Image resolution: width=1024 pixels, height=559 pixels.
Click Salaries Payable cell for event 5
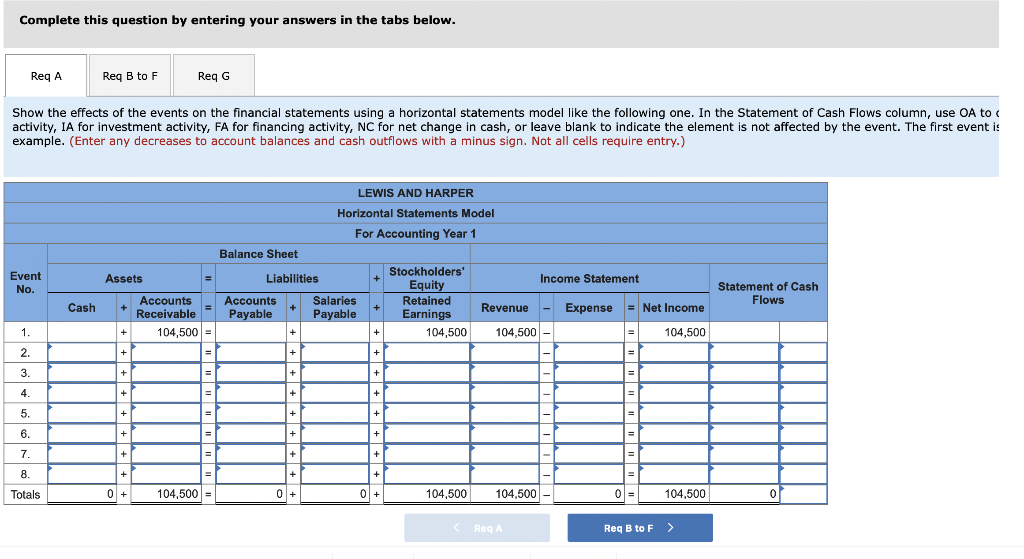coord(335,413)
